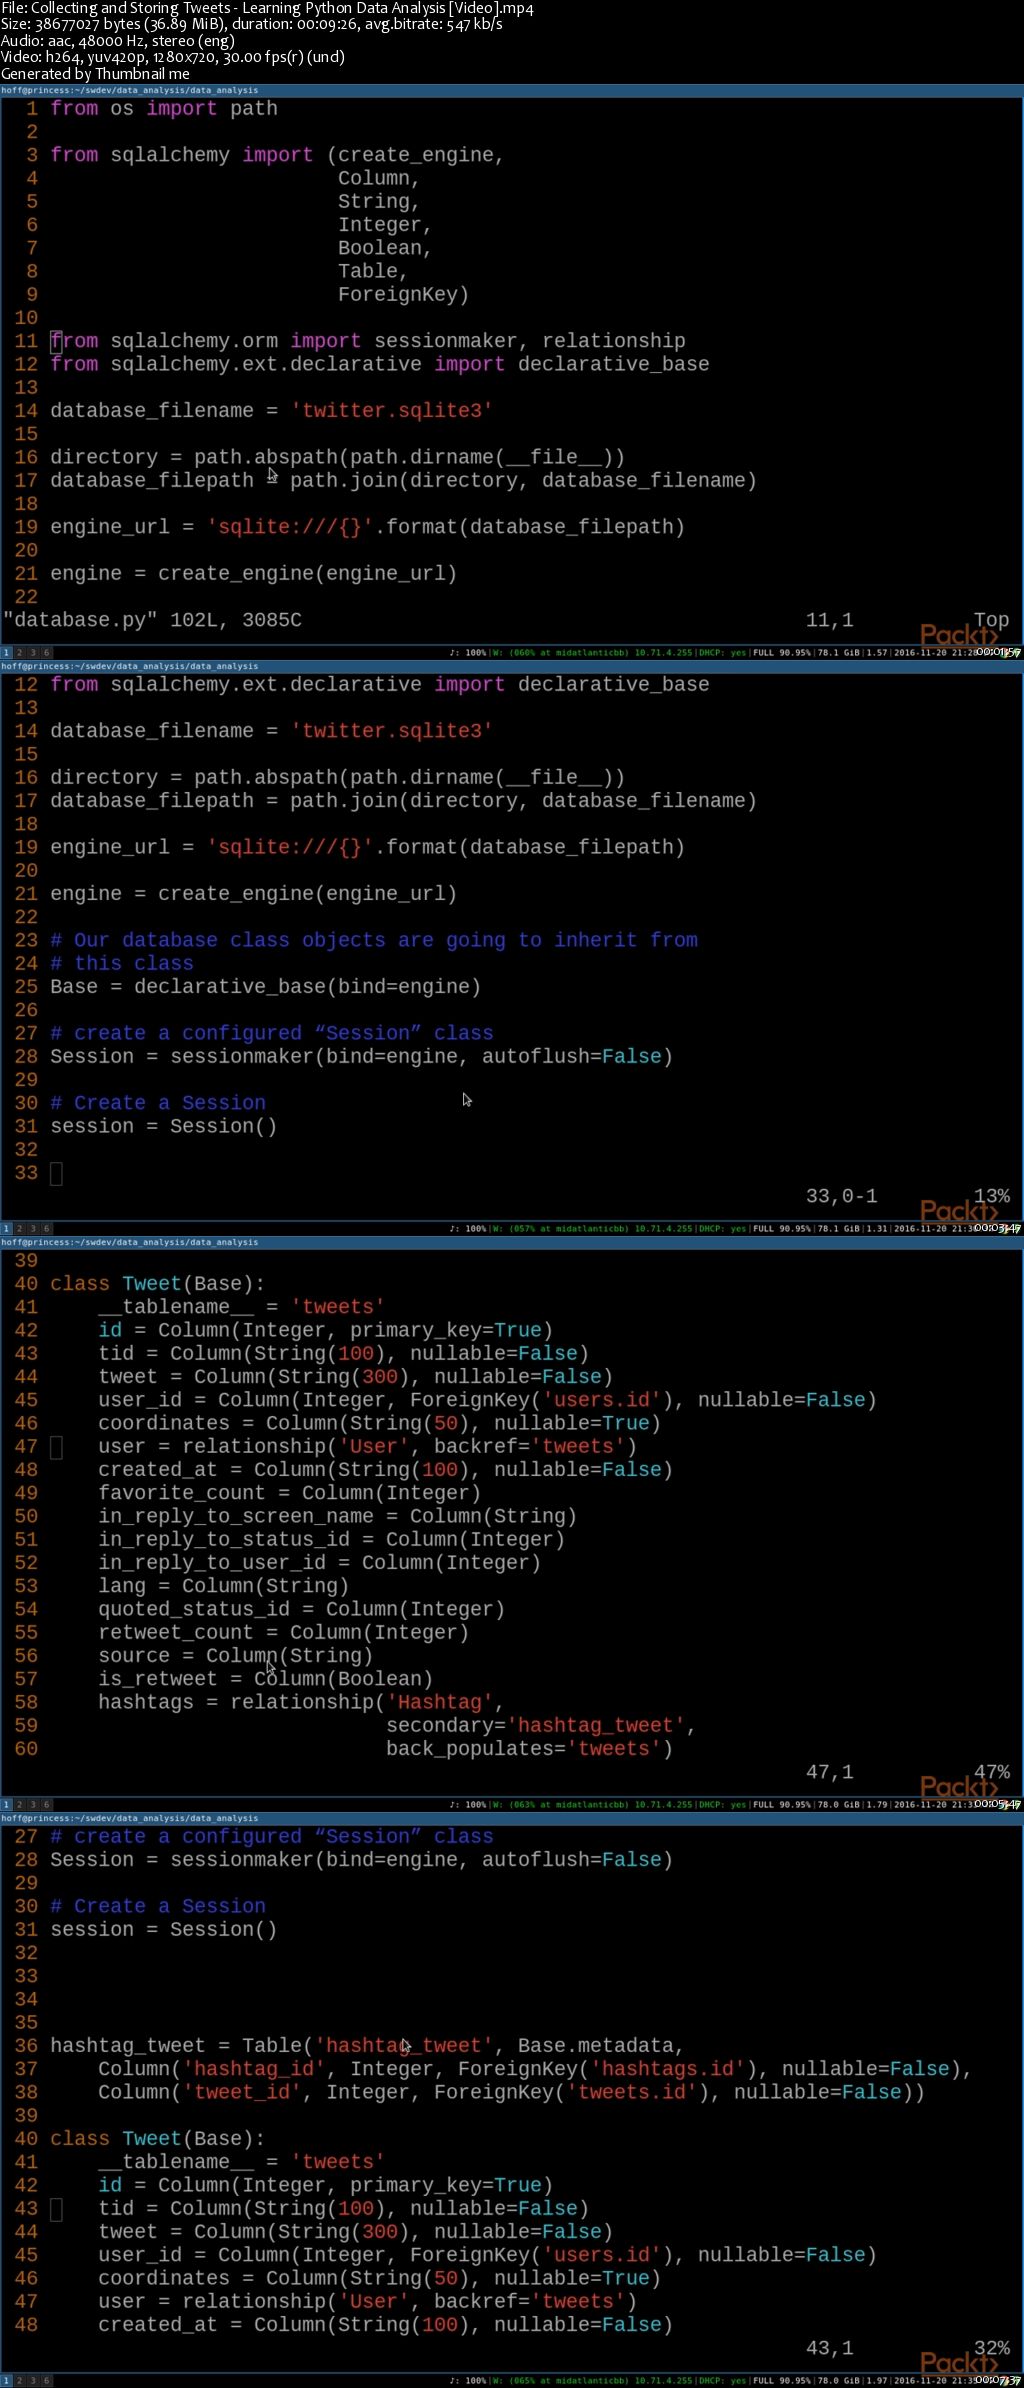Click 'Integer,' on line 6

[385, 225]
